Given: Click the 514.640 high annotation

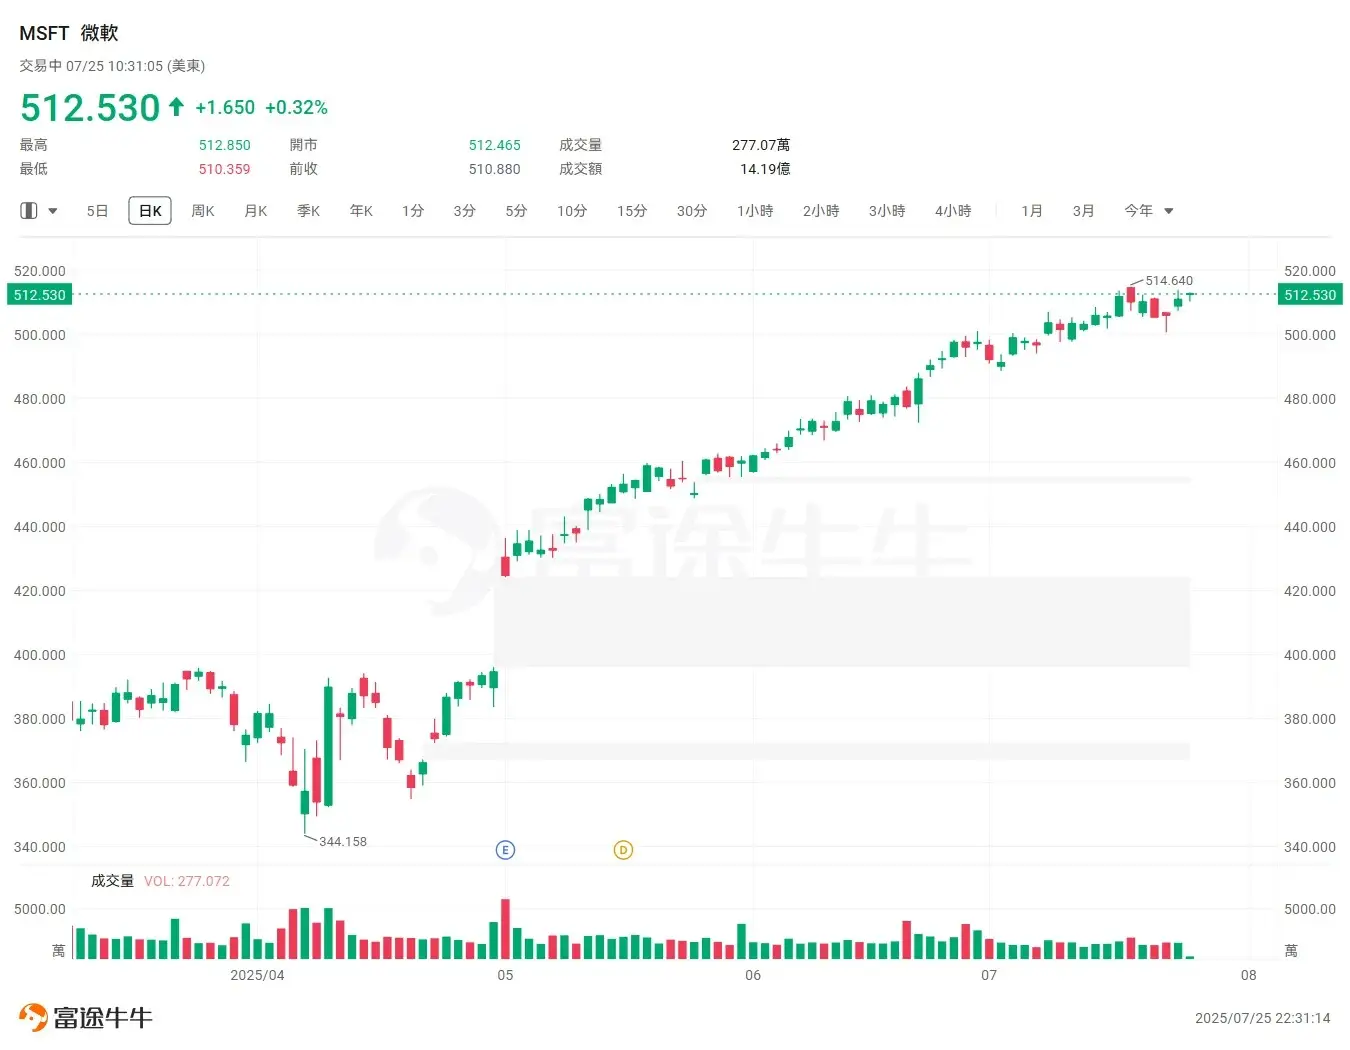Looking at the screenshot, I should click(x=1169, y=281).
